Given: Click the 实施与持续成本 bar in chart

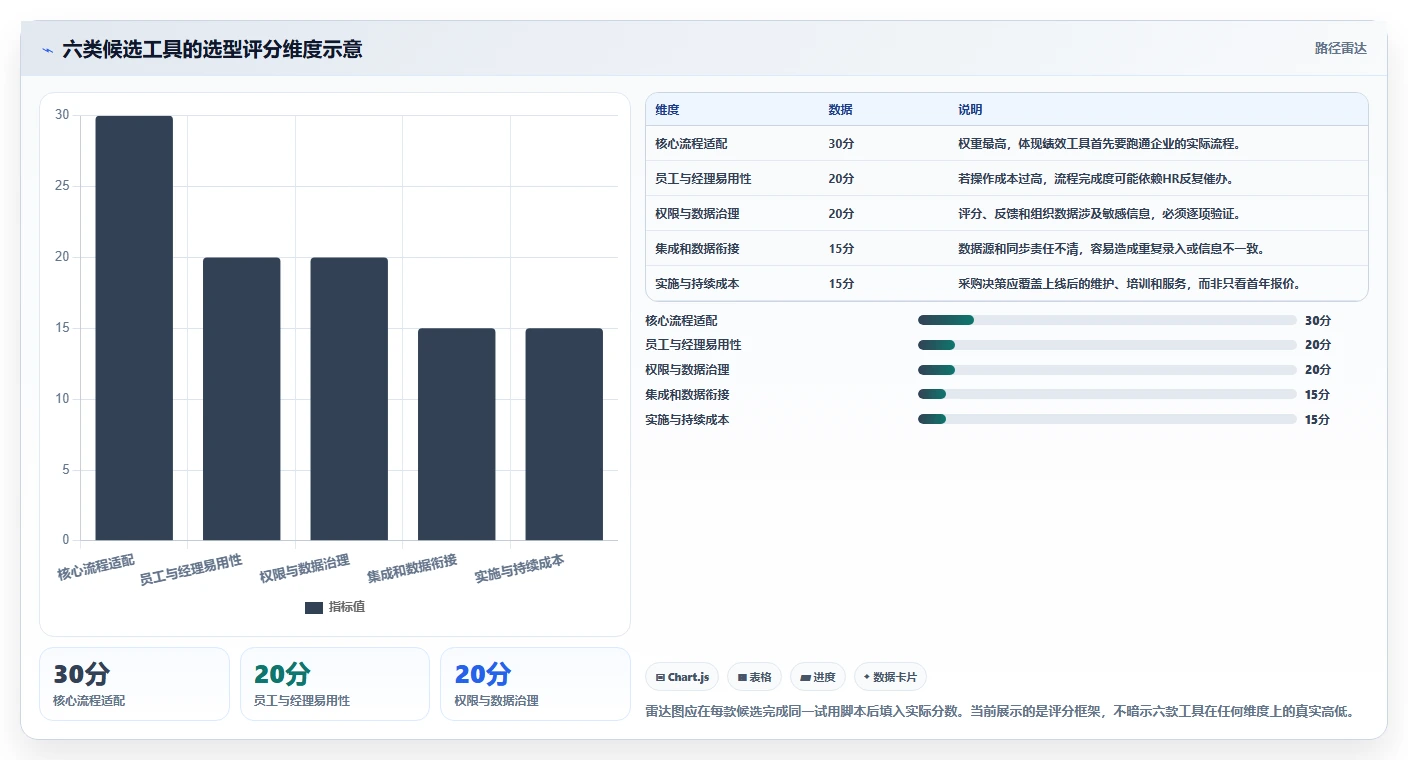Looking at the screenshot, I should point(564,434).
